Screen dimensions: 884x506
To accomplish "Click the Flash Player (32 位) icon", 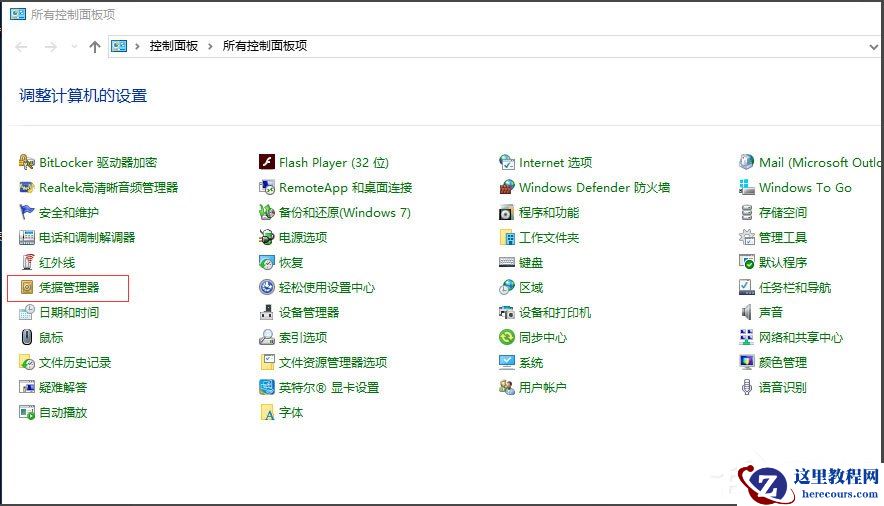I will pyautogui.click(x=267, y=162).
